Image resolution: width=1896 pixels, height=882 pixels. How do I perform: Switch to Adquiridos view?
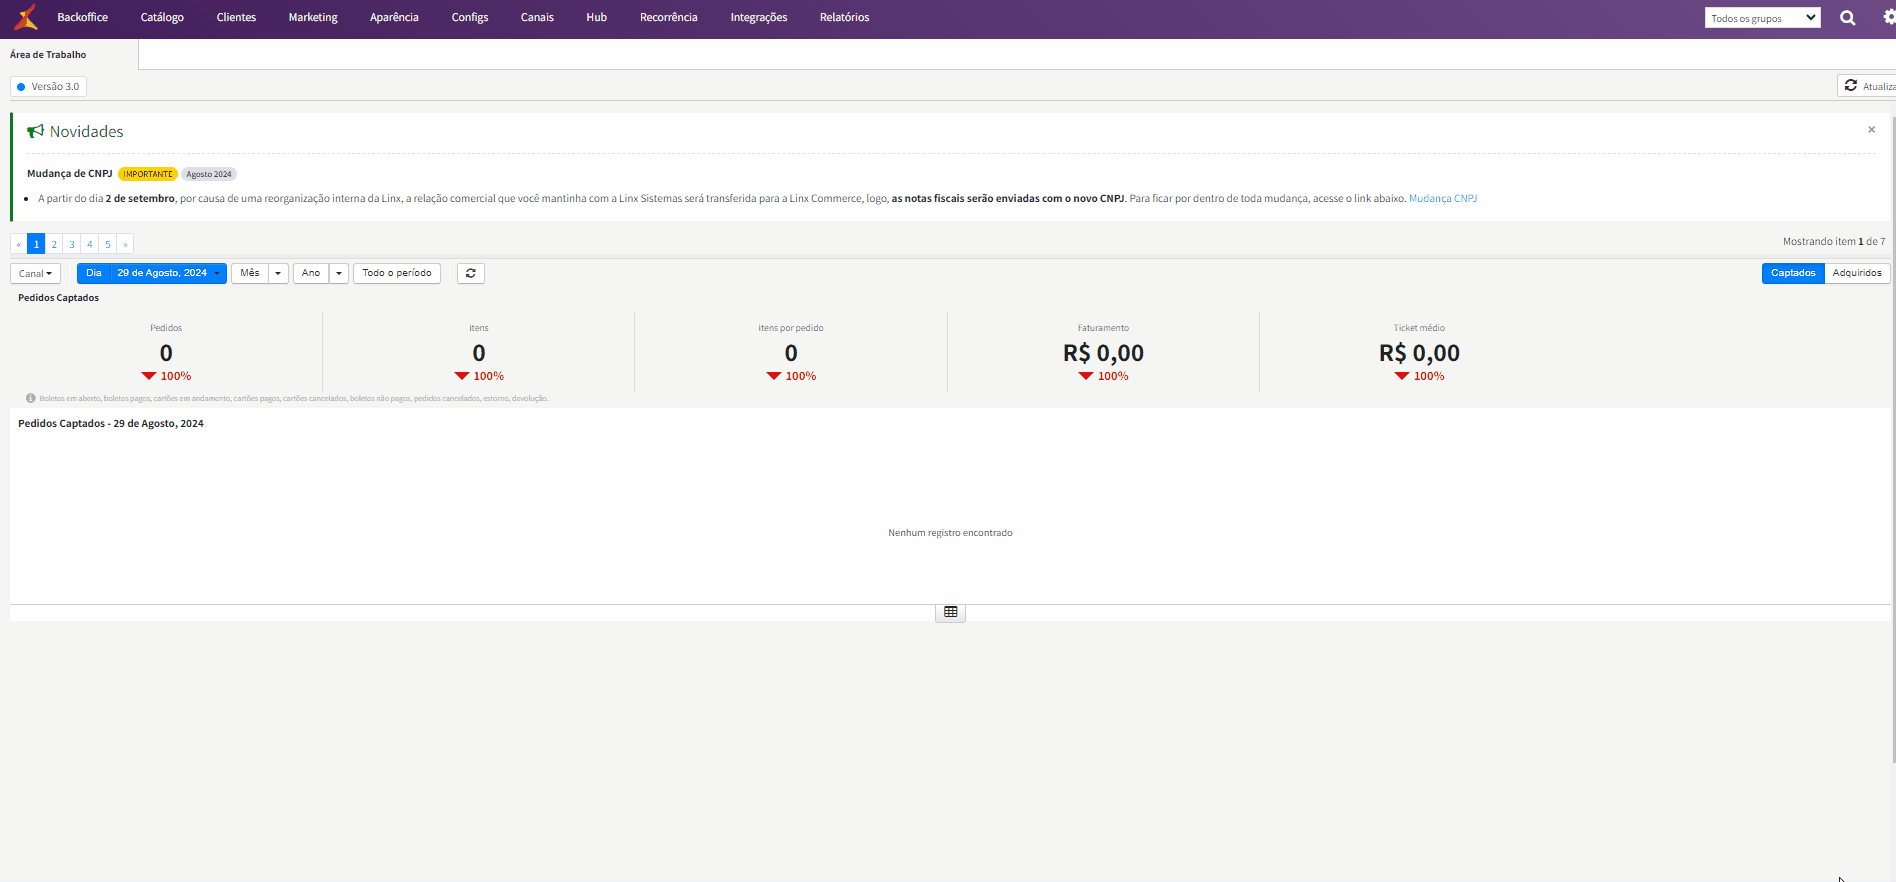coord(1857,273)
